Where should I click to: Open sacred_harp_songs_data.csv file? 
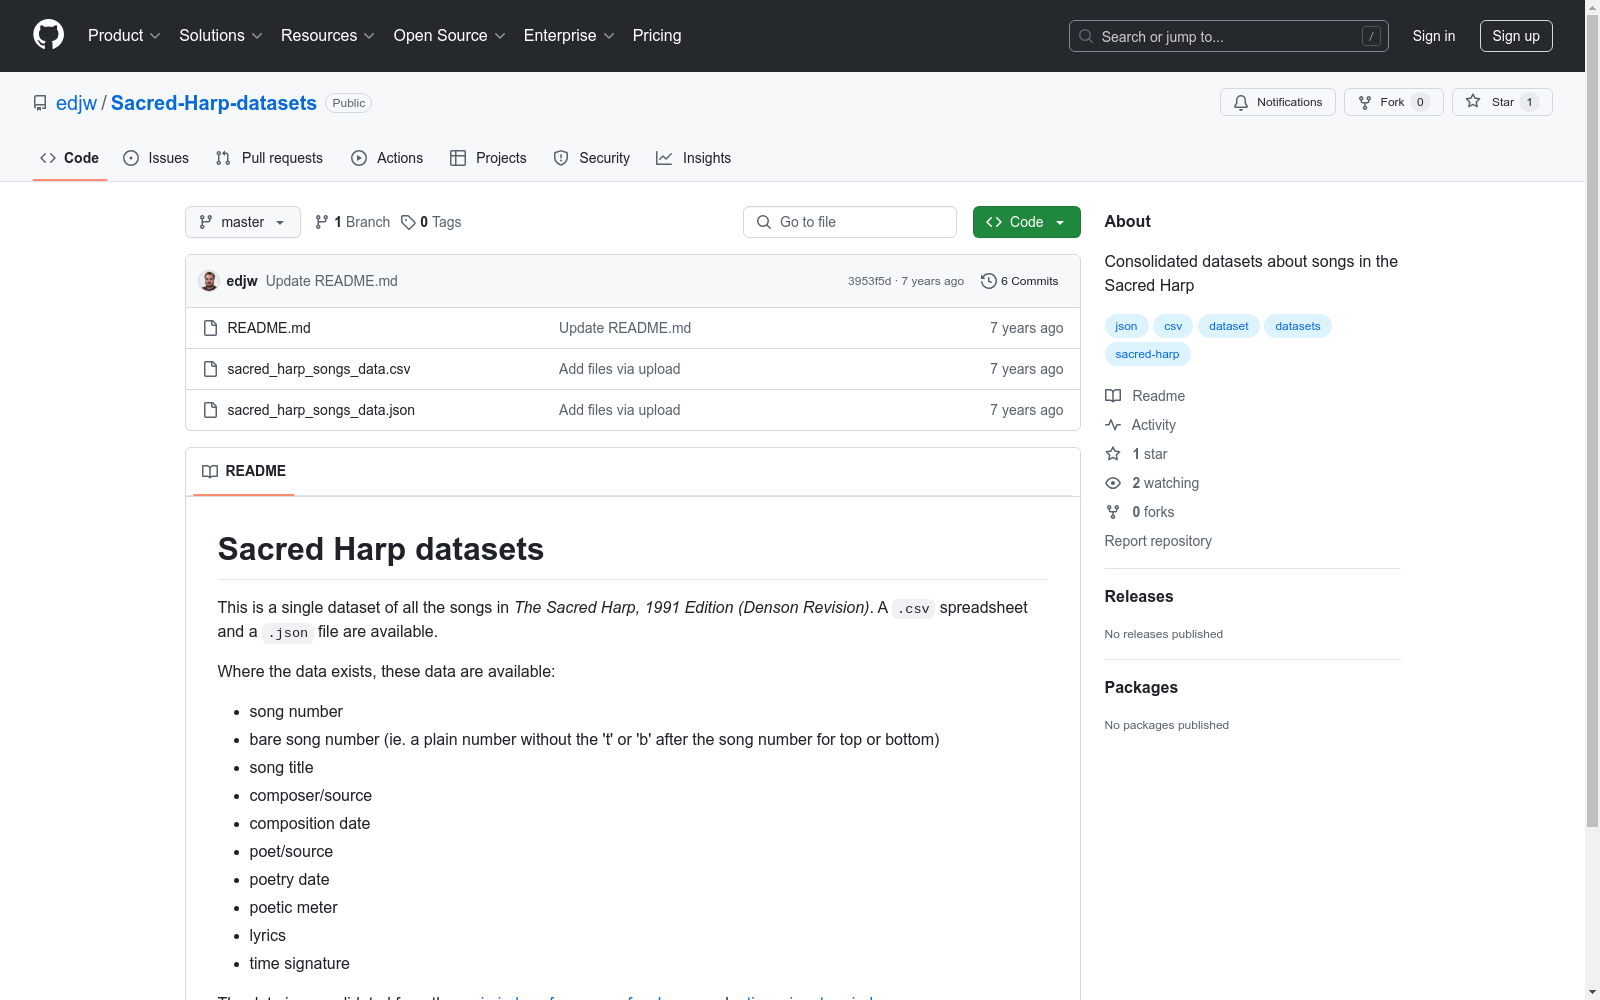tap(319, 369)
